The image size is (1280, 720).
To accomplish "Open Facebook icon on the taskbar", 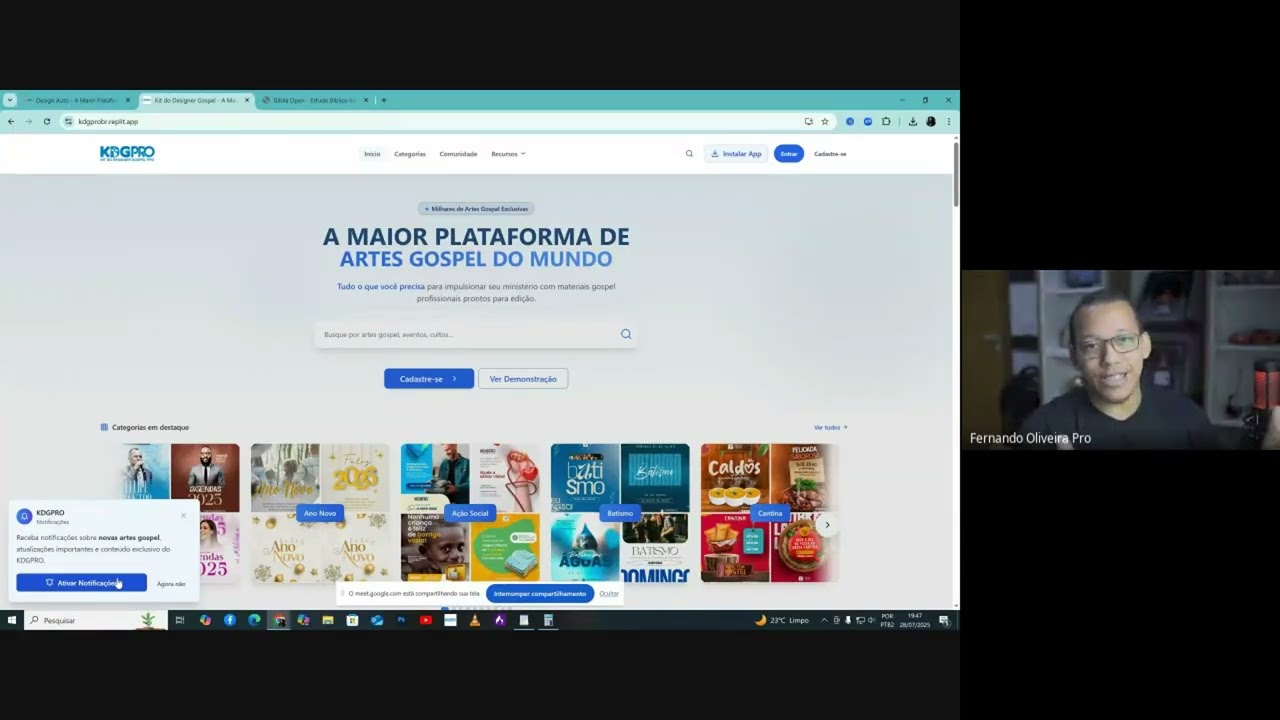I will click(x=230, y=620).
